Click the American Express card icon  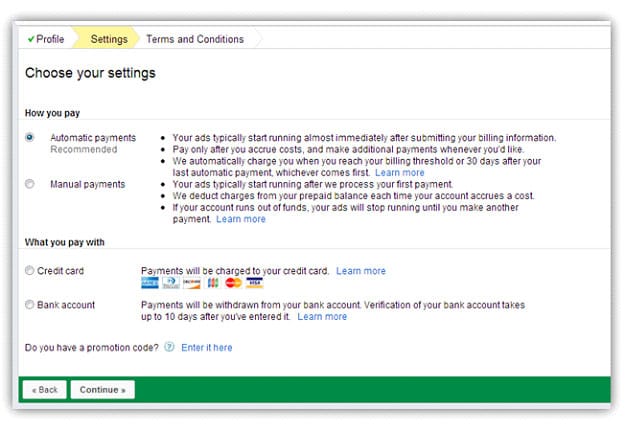click(x=150, y=283)
